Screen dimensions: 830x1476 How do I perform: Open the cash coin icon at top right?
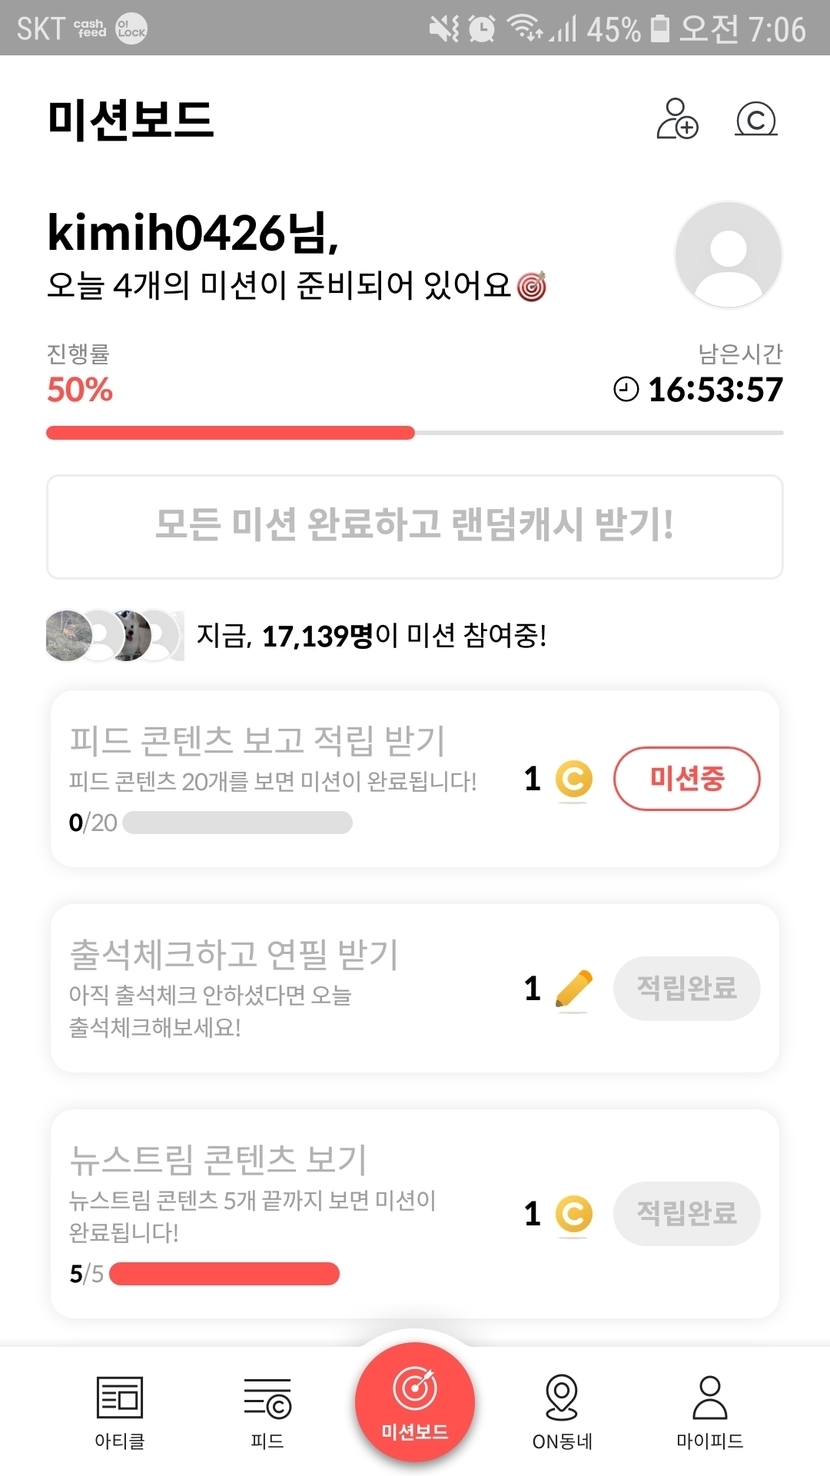(x=756, y=119)
